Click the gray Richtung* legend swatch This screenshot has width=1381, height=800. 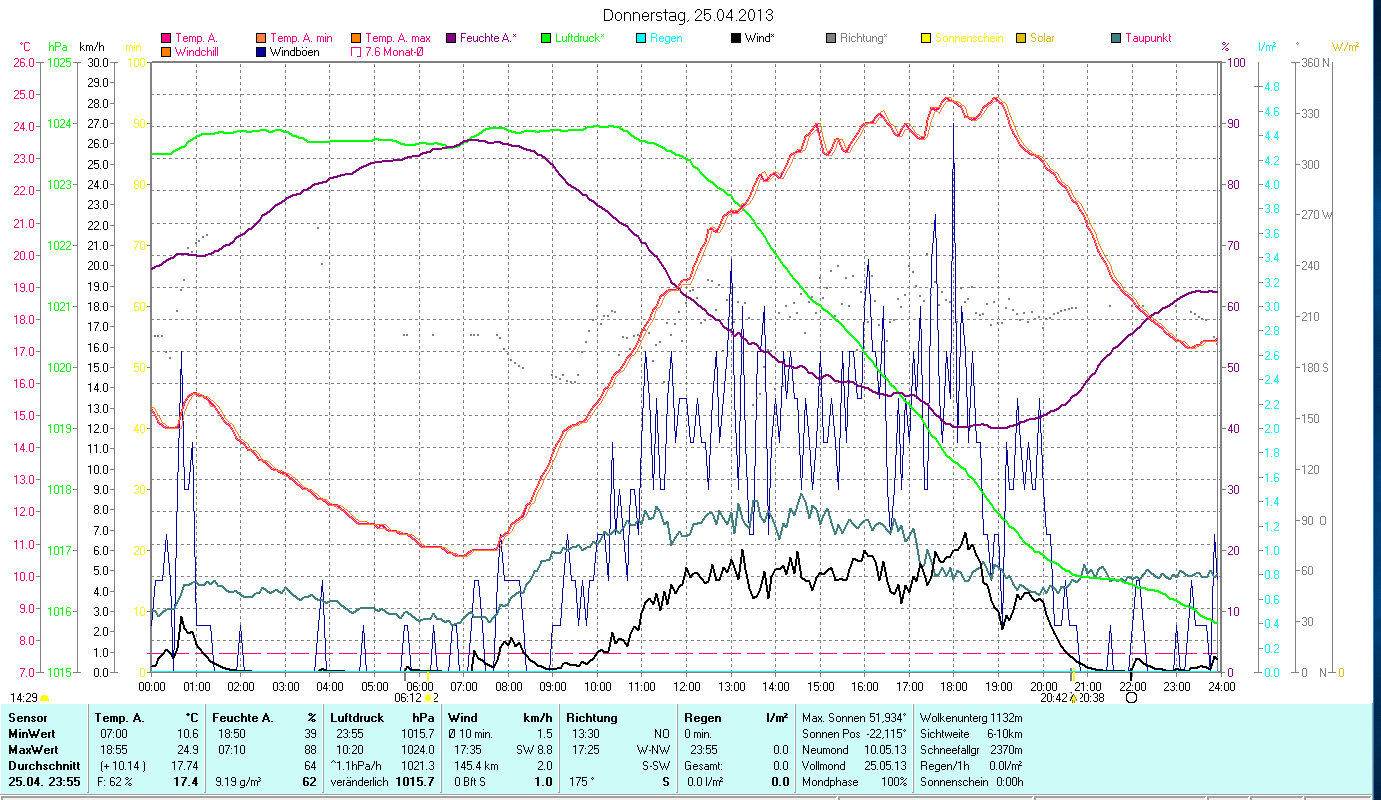(x=830, y=38)
